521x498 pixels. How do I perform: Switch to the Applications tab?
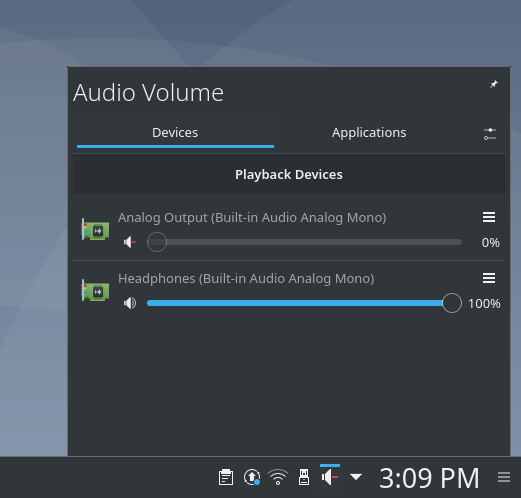(x=369, y=133)
